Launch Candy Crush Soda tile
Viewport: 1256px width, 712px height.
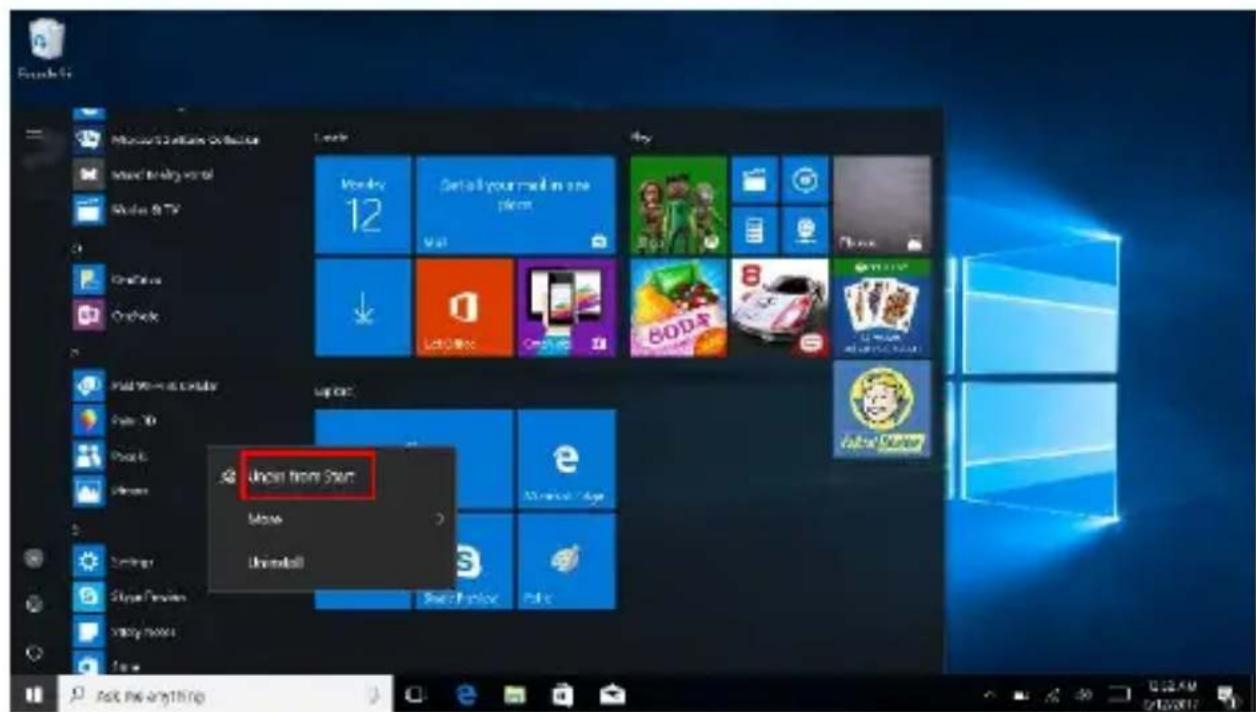679,307
